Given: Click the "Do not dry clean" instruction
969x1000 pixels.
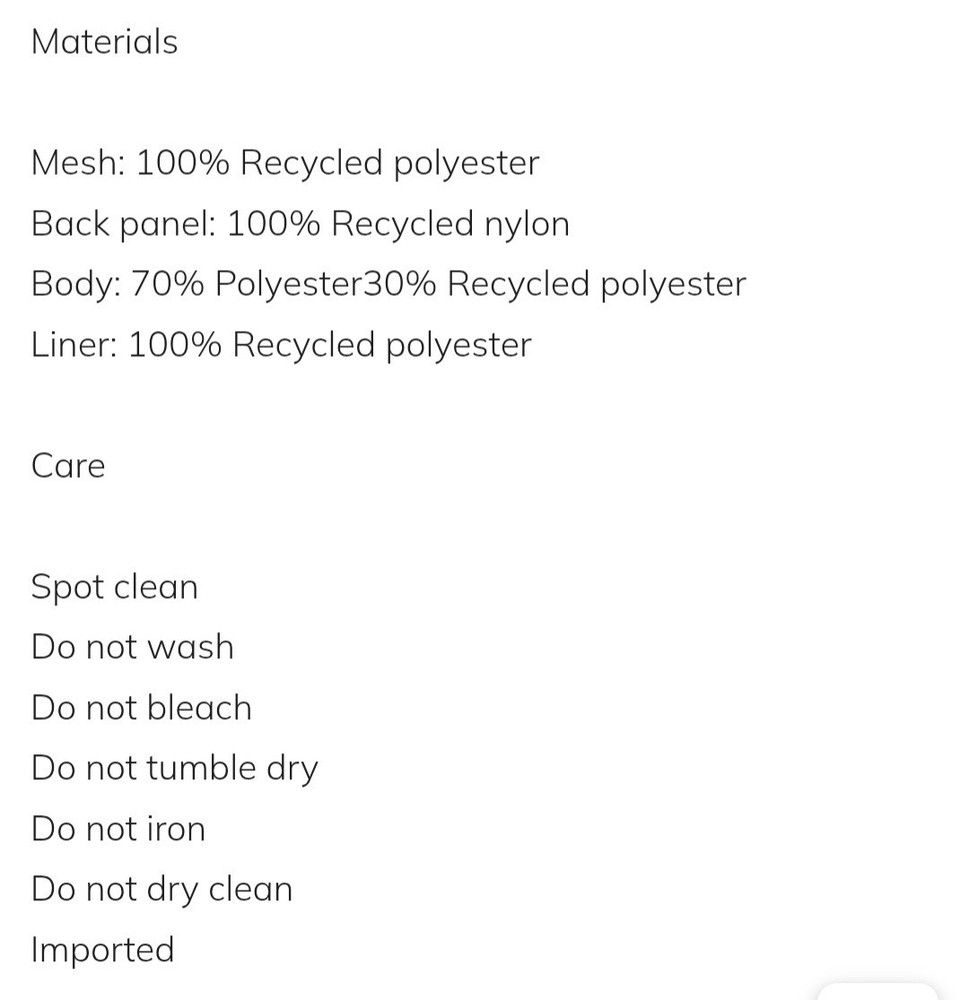Looking at the screenshot, I should pyautogui.click(x=161, y=889).
